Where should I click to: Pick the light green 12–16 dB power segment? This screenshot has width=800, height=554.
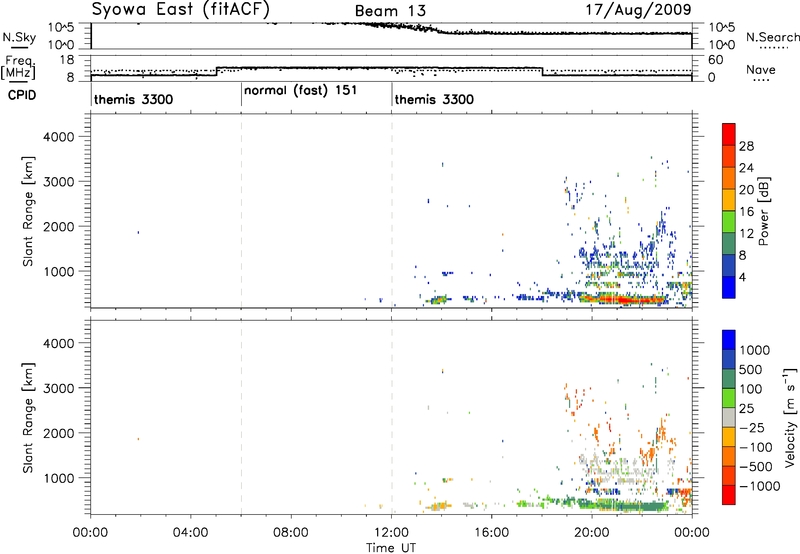[x=729, y=222]
